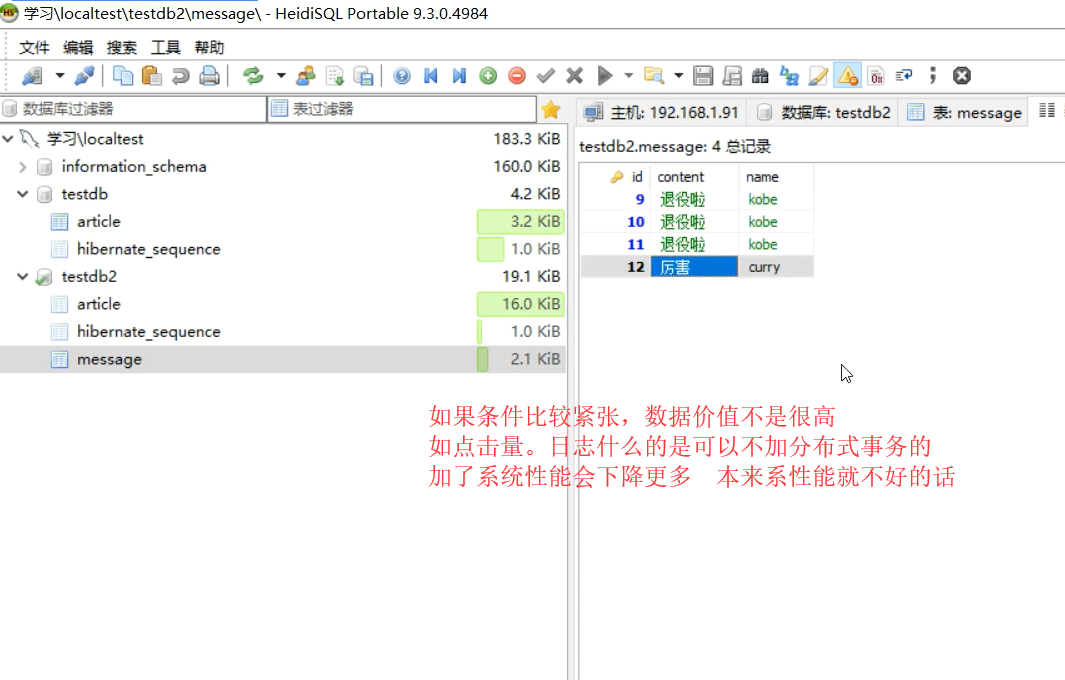Image resolution: width=1065 pixels, height=680 pixels.
Task: Collapse the 学习\localtest session node
Action: (7, 139)
